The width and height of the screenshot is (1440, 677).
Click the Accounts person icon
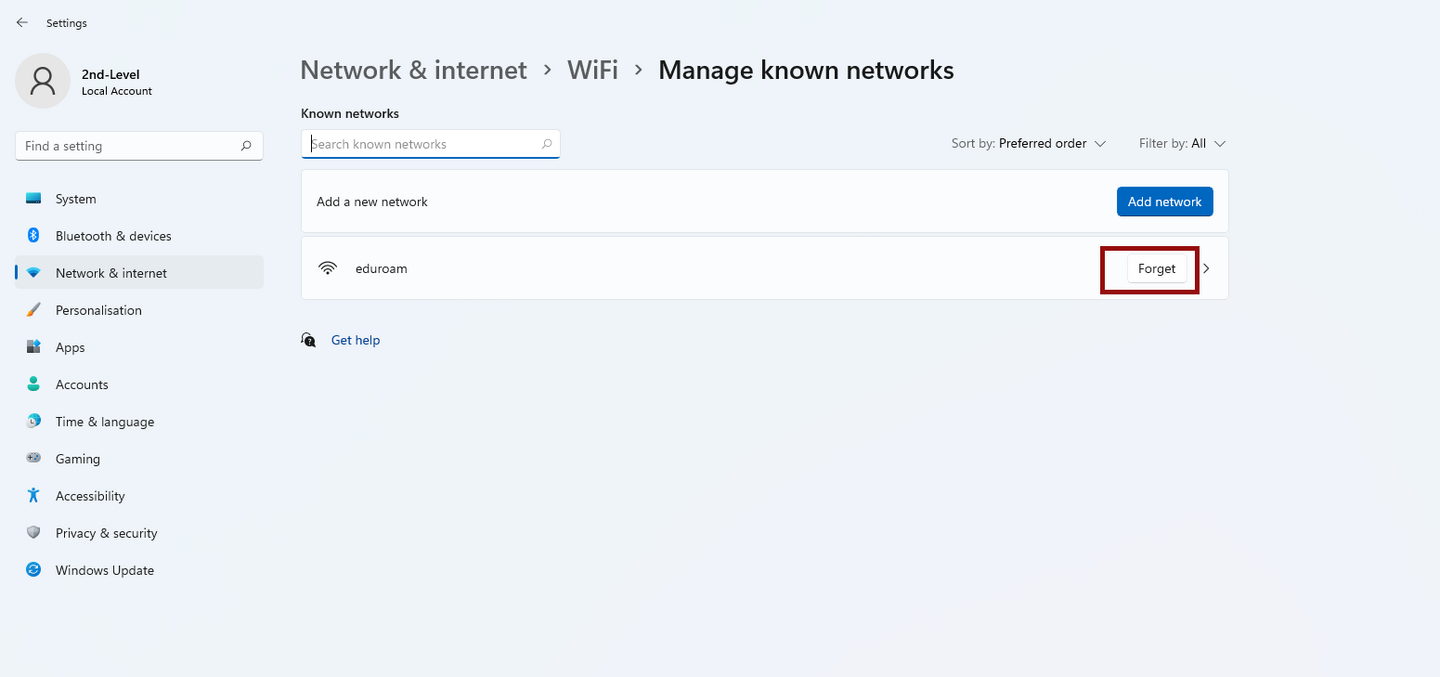coord(34,384)
